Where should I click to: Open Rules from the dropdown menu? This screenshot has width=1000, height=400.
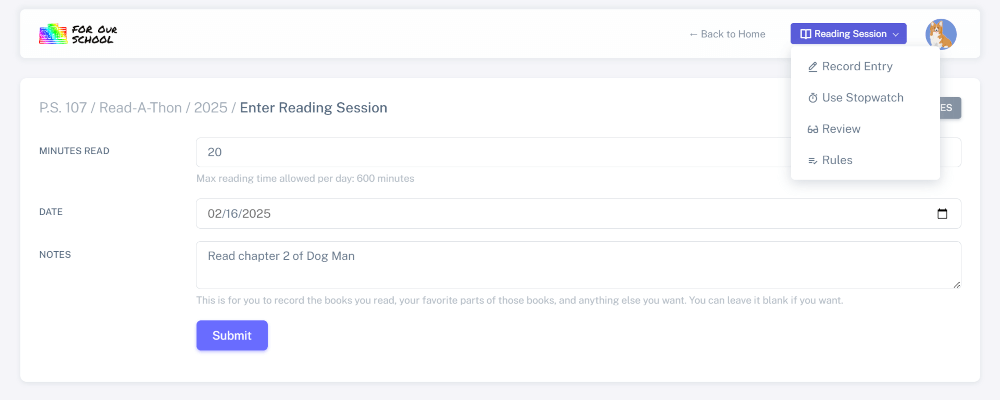837,160
